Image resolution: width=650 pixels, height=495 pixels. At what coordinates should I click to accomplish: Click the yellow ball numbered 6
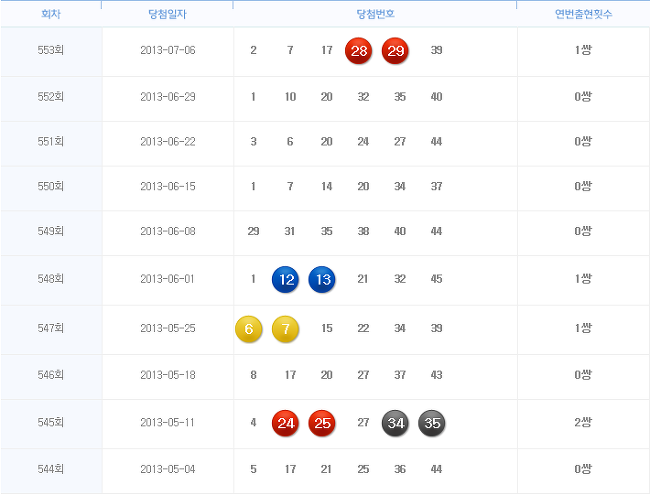pyautogui.click(x=249, y=329)
